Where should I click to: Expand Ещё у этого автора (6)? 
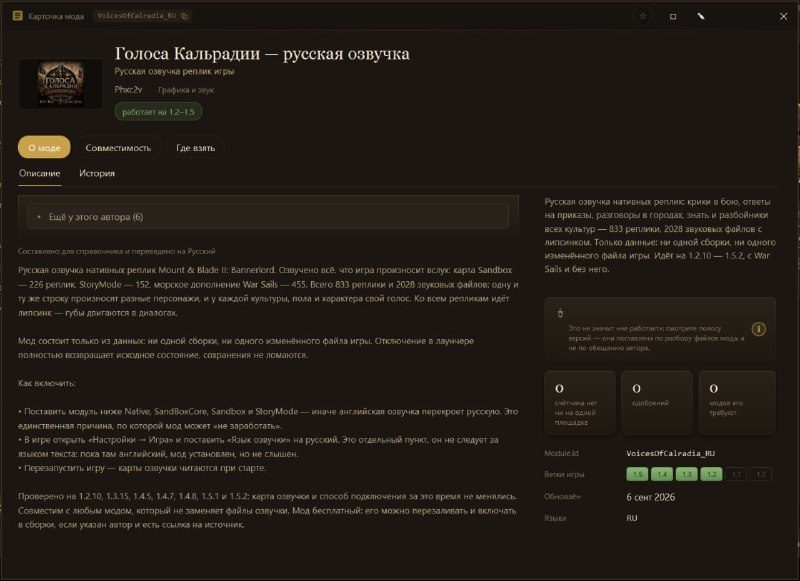[268, 217]
